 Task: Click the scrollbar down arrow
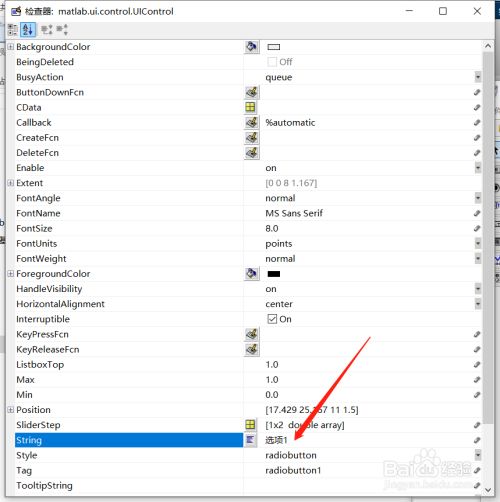tap(488, 490)
